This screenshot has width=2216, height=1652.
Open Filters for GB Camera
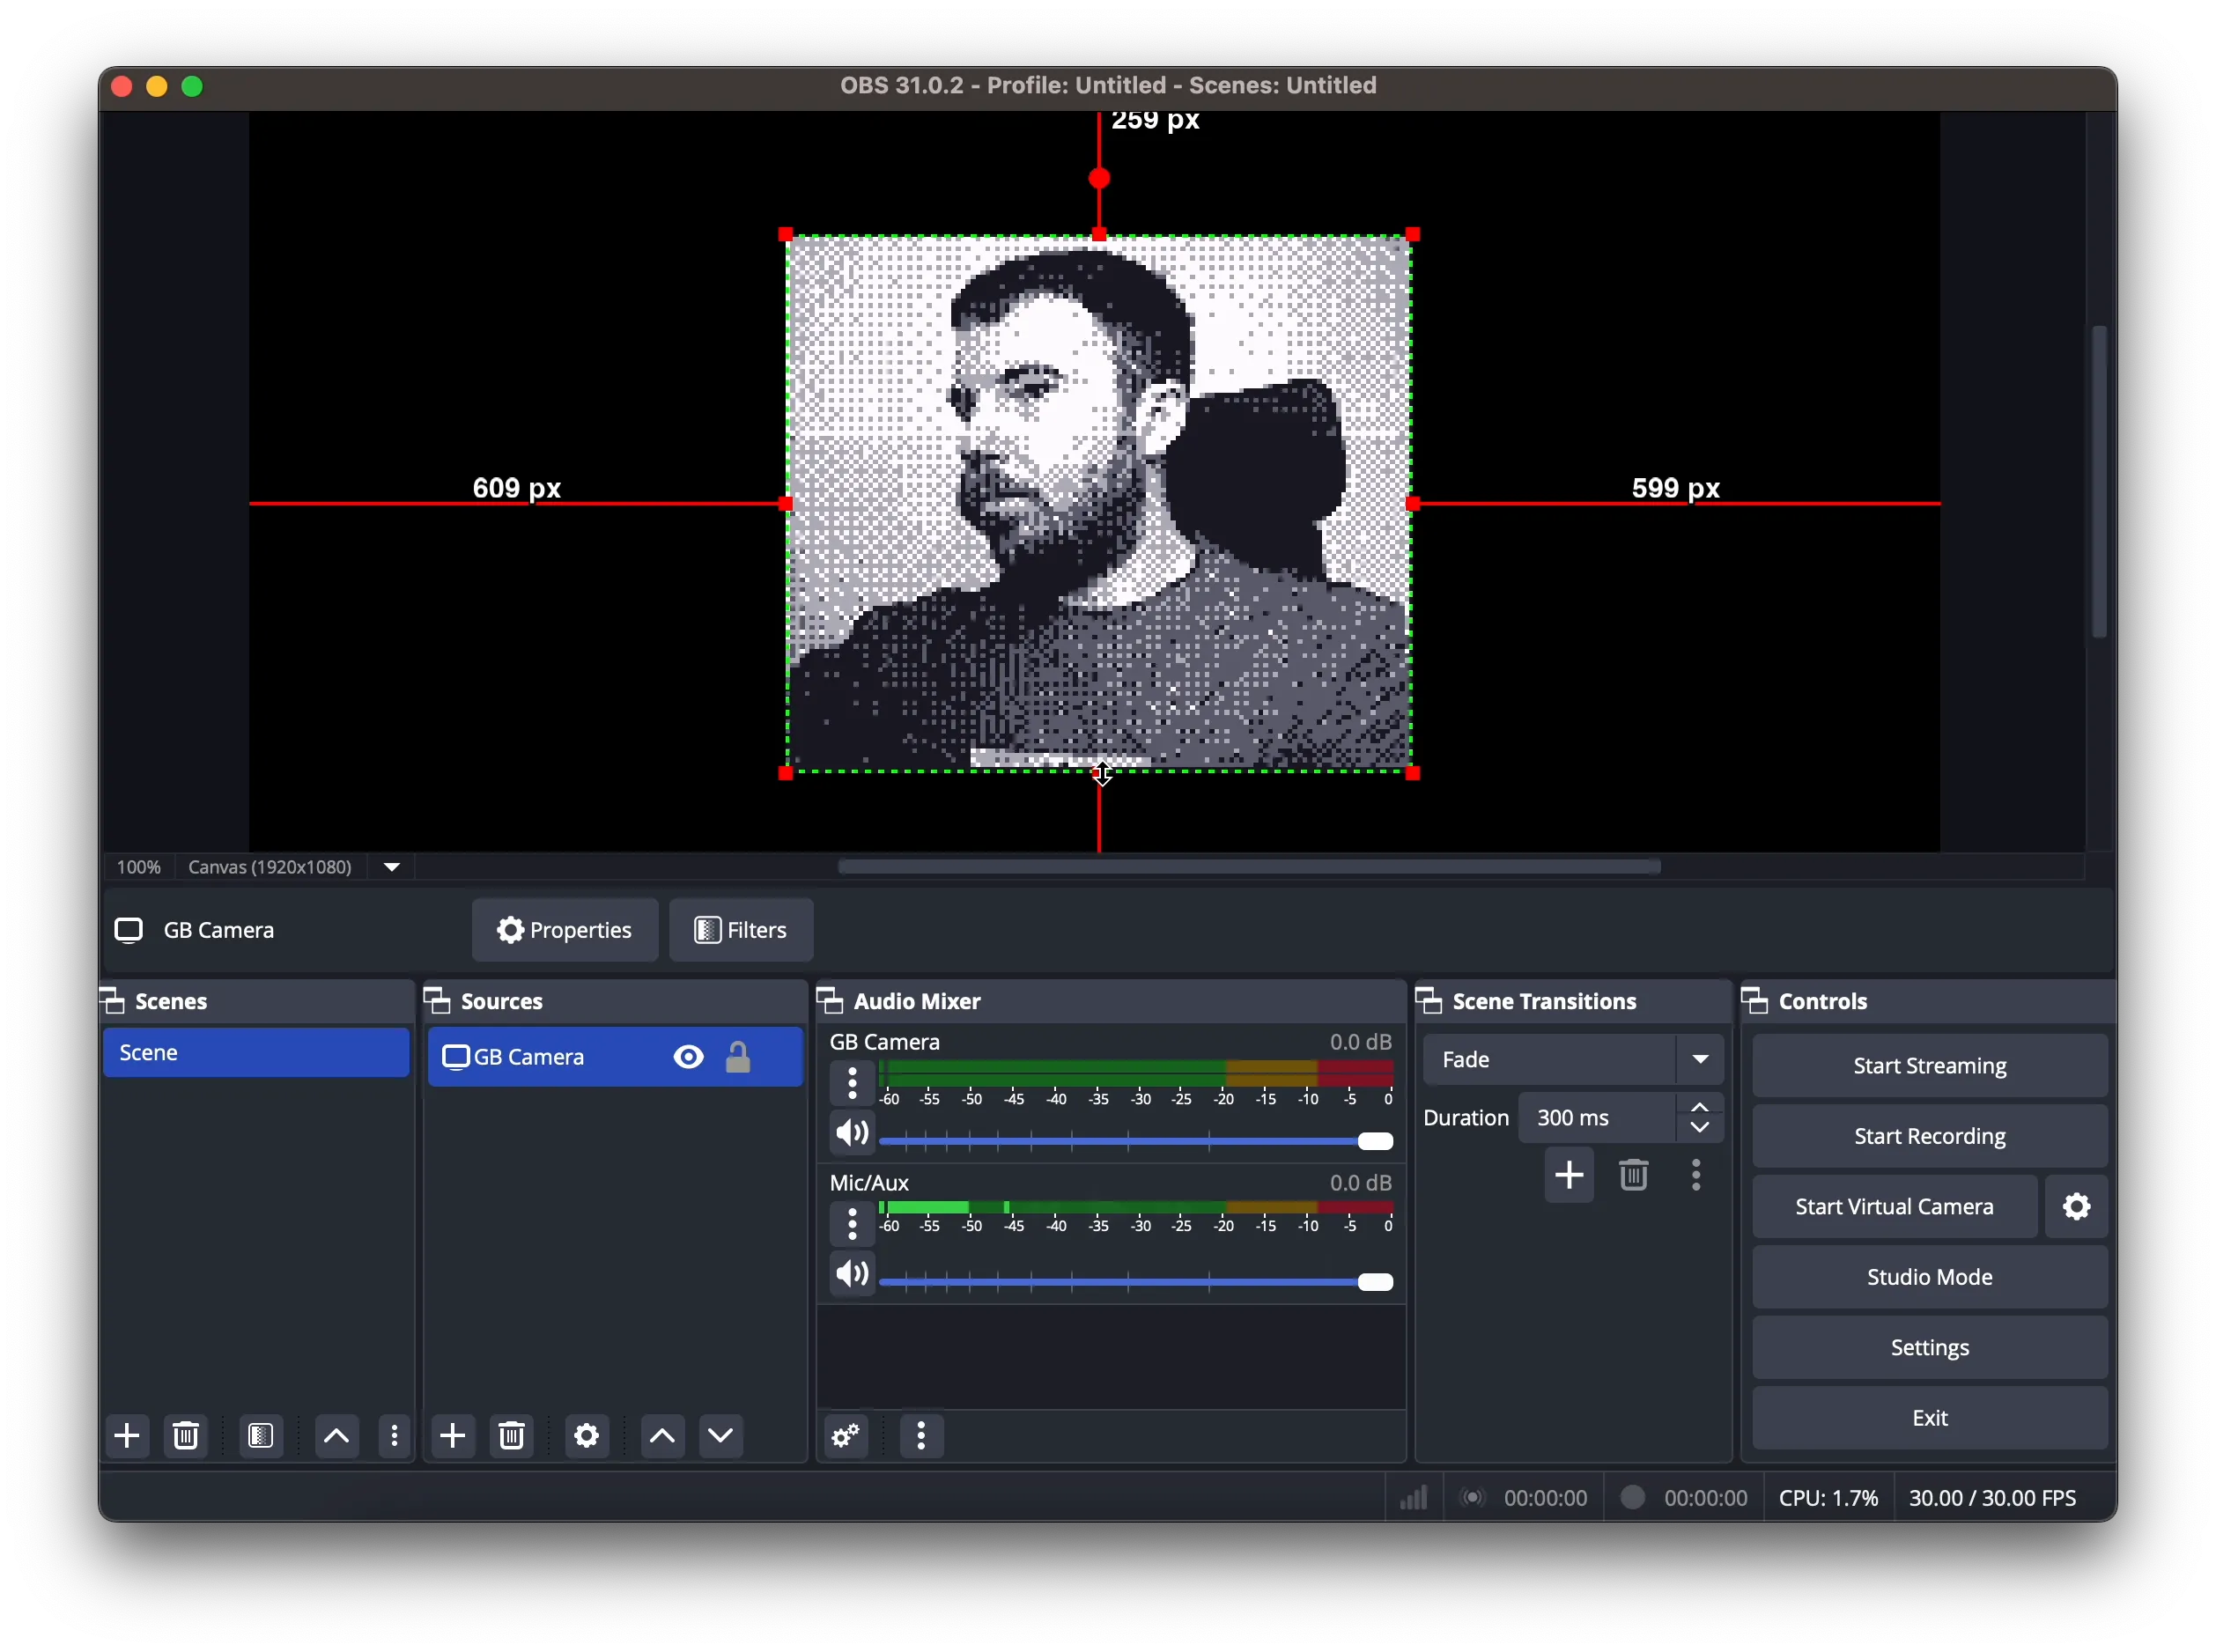click(x=741, y=931)
